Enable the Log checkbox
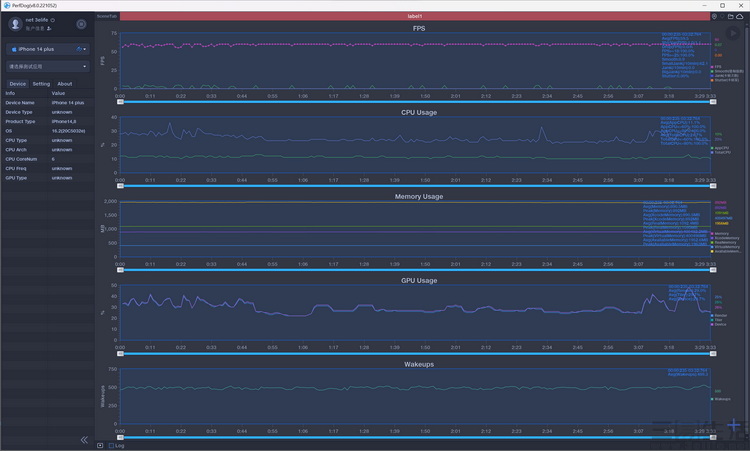The height and width of the screenshot is (451, 750). 111,445
